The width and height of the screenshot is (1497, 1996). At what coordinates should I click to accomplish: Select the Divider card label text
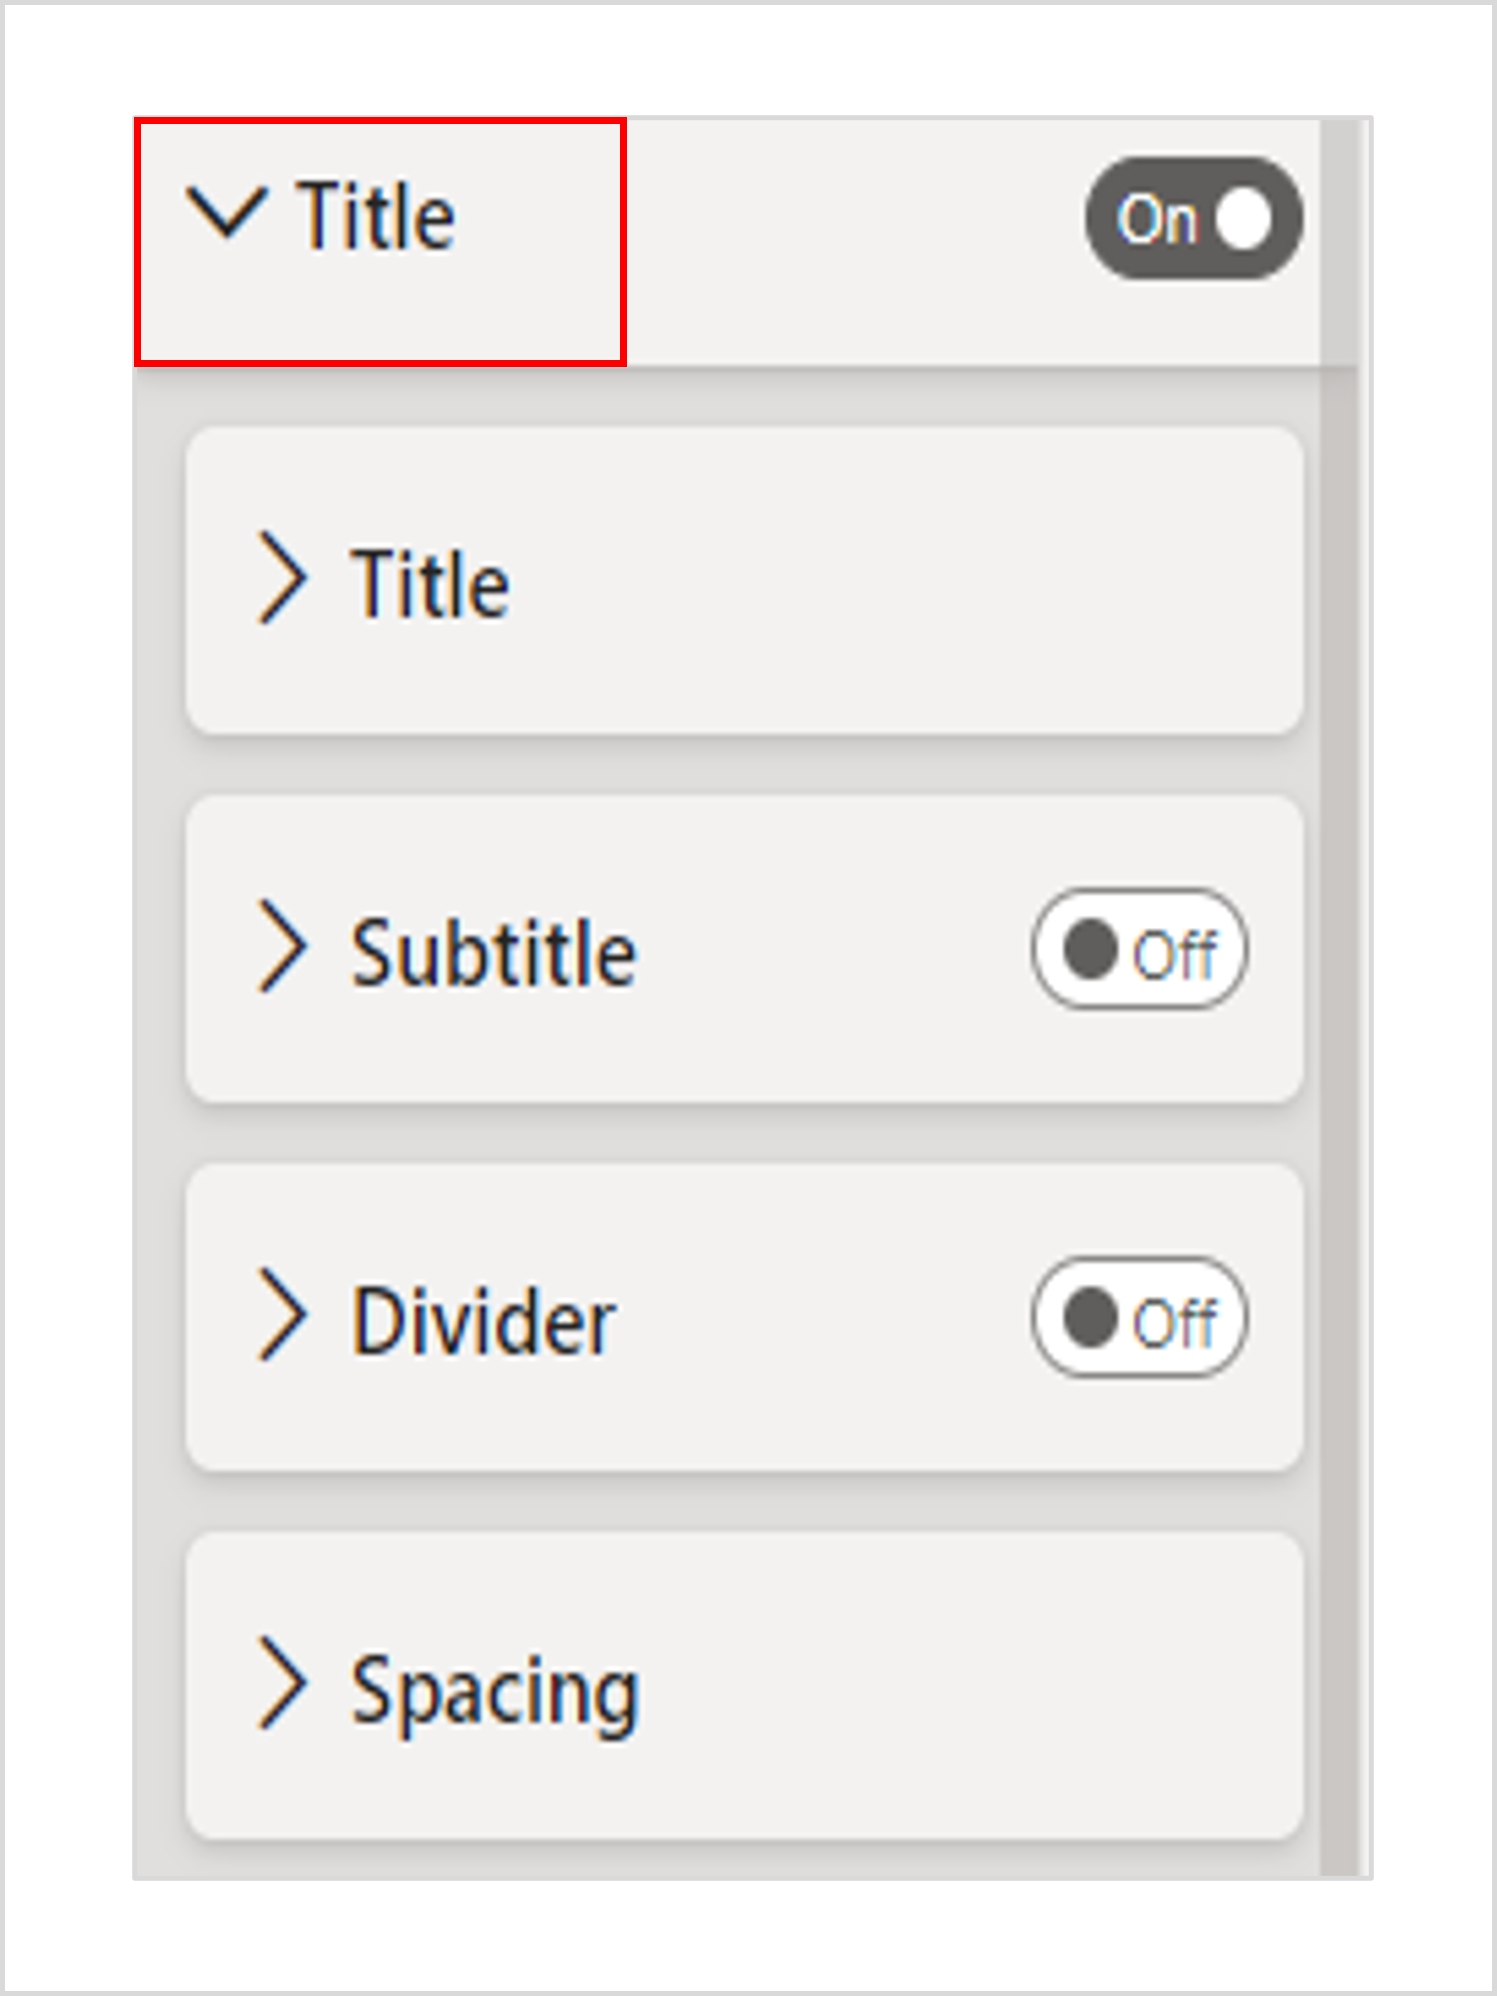(x=484, y=1321)
